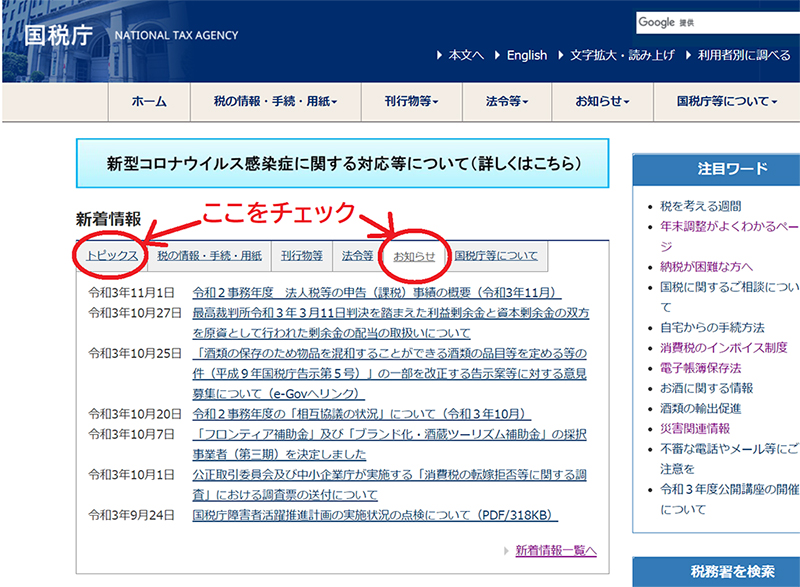Go to ホーム in navigation bar
This screenshot has width=800, height=587.
tap(149, 102)
